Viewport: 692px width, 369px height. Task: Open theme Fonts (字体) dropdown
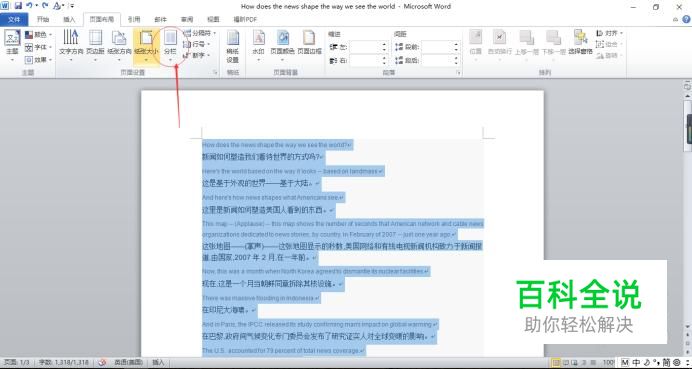tap(38, 47)
